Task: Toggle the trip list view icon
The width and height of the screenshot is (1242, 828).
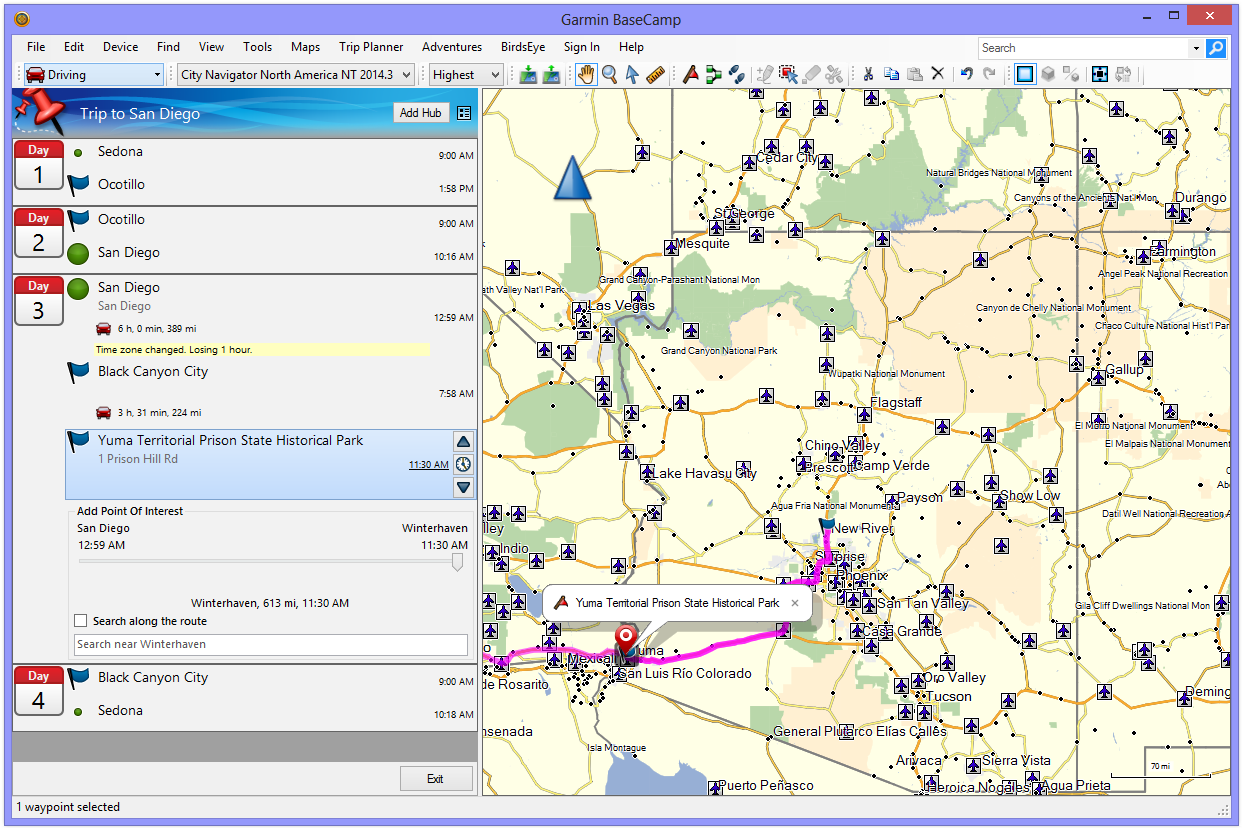Action: pyautogui.click(x=464, y=113)
